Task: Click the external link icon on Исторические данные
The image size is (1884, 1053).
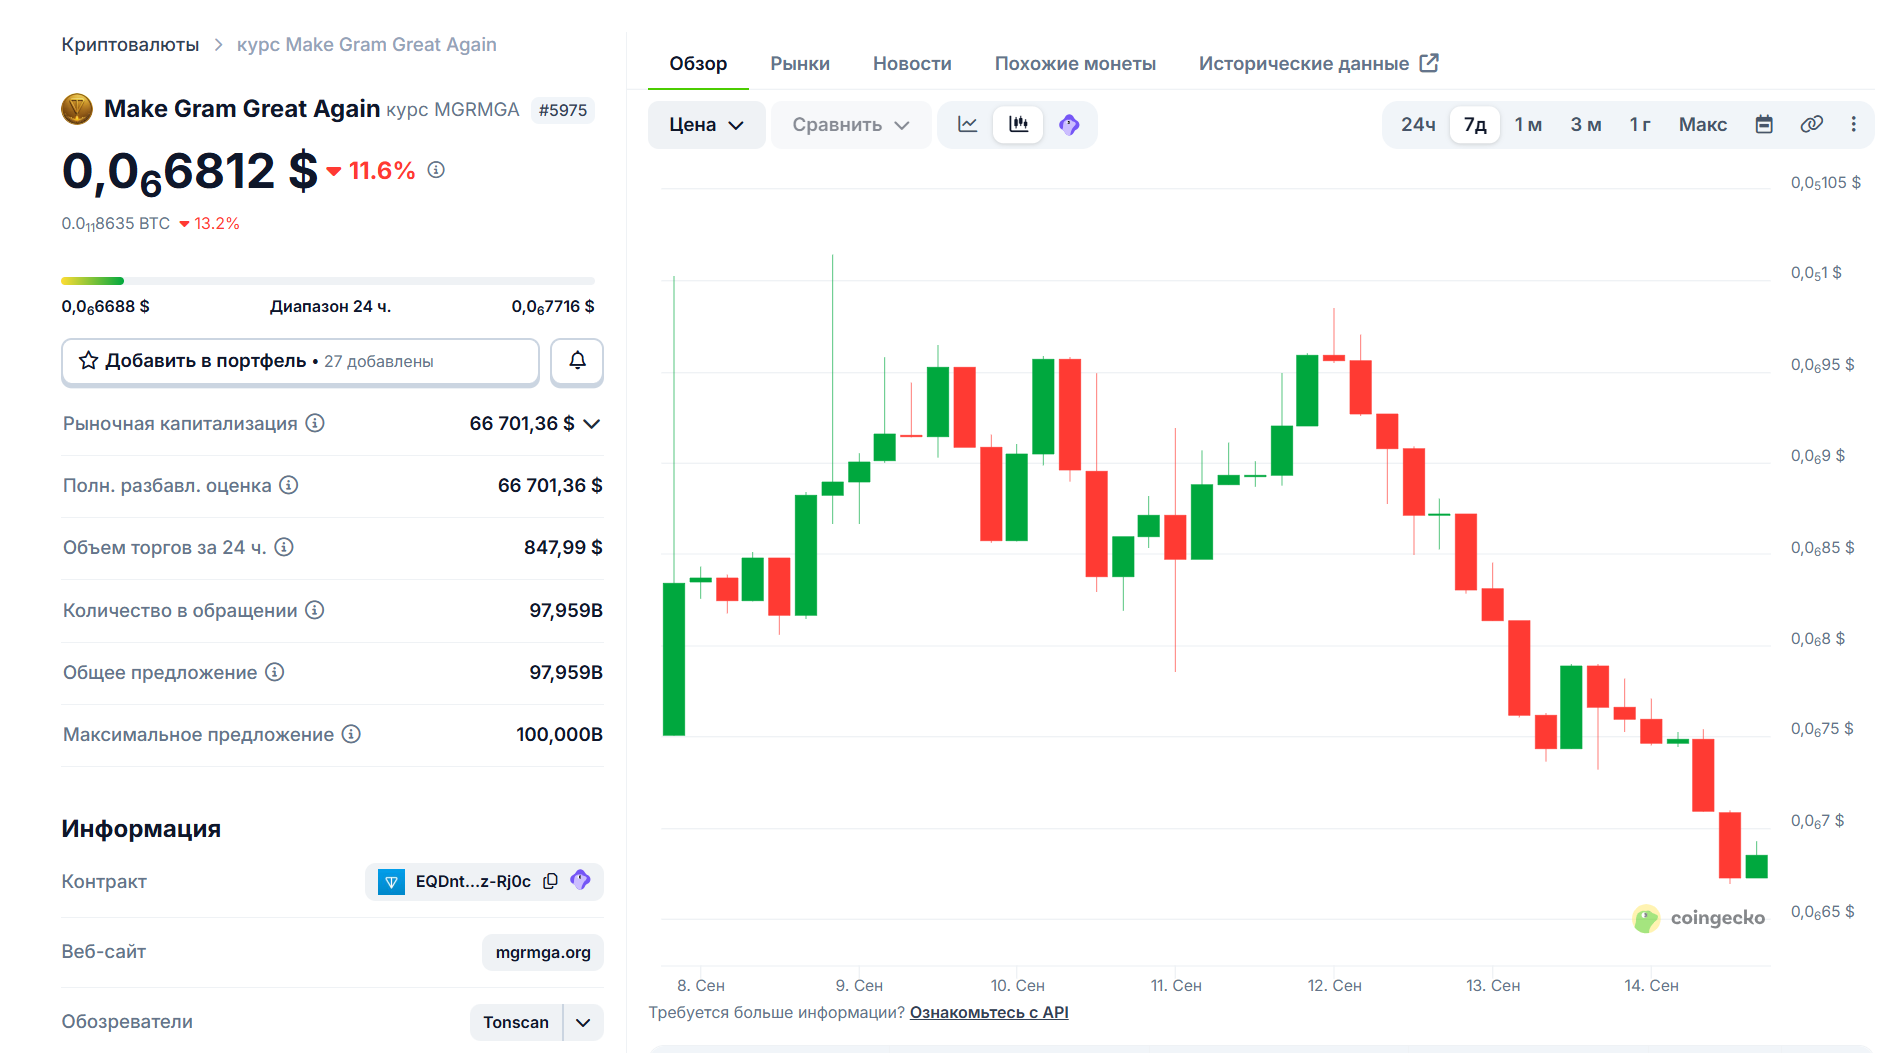Action: [x=1430, y=63]
